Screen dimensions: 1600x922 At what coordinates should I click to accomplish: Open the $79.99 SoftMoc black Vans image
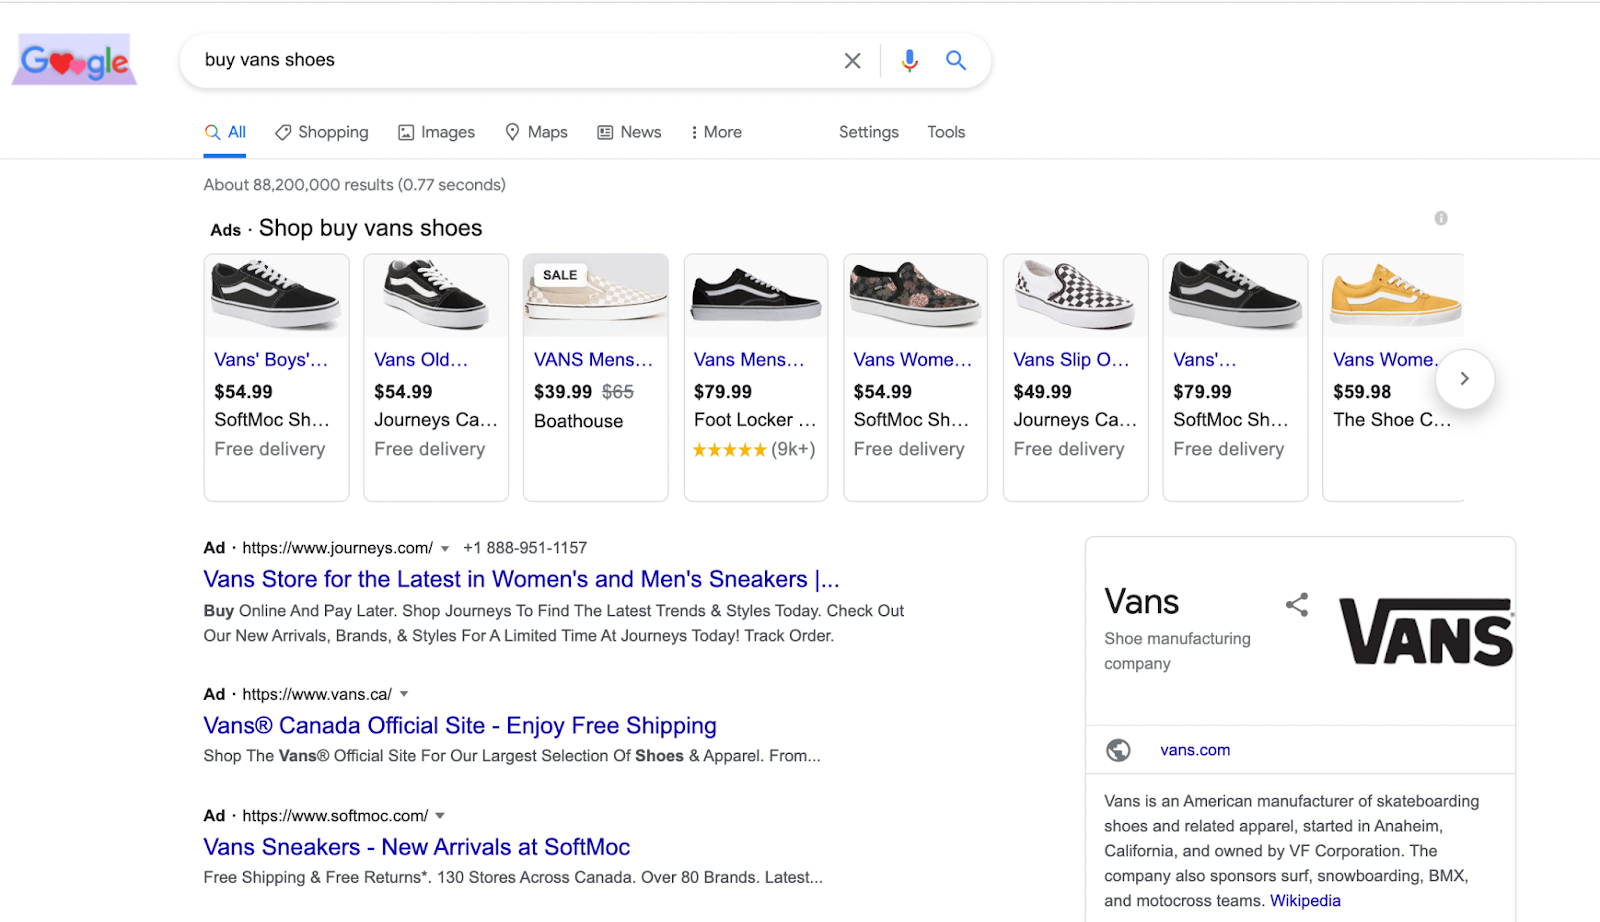(x=1235, y=295)
